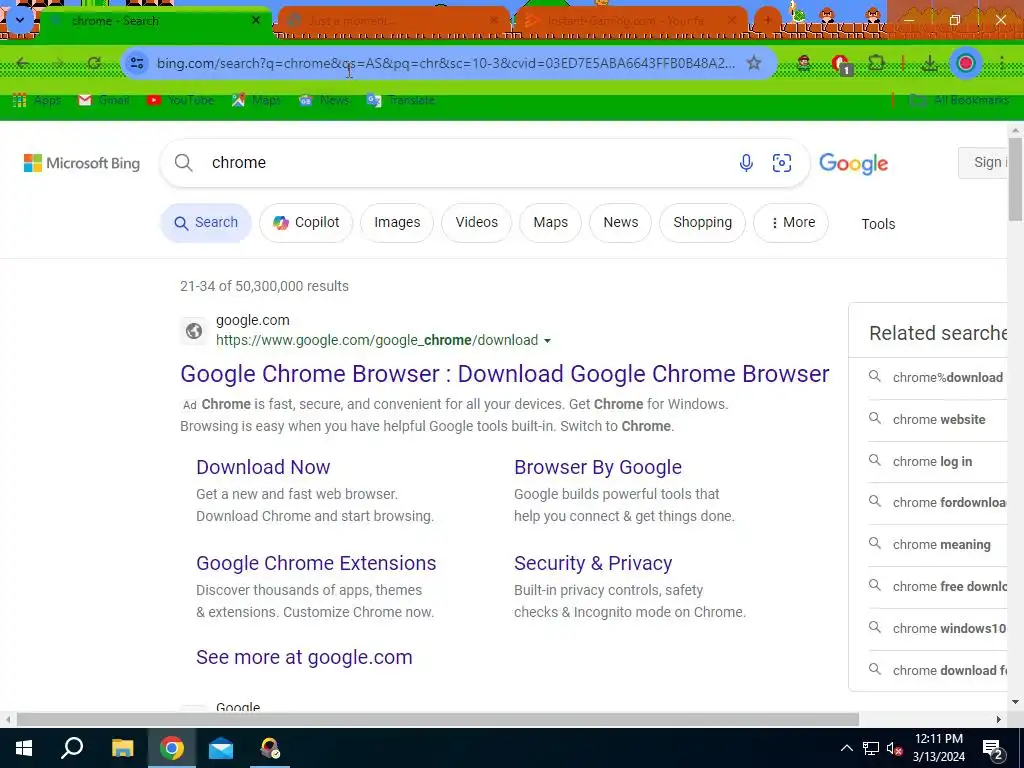Viewport: 1024px width, 768px height.
Task: Click the address bar URL field
Action: pos(445,63)
